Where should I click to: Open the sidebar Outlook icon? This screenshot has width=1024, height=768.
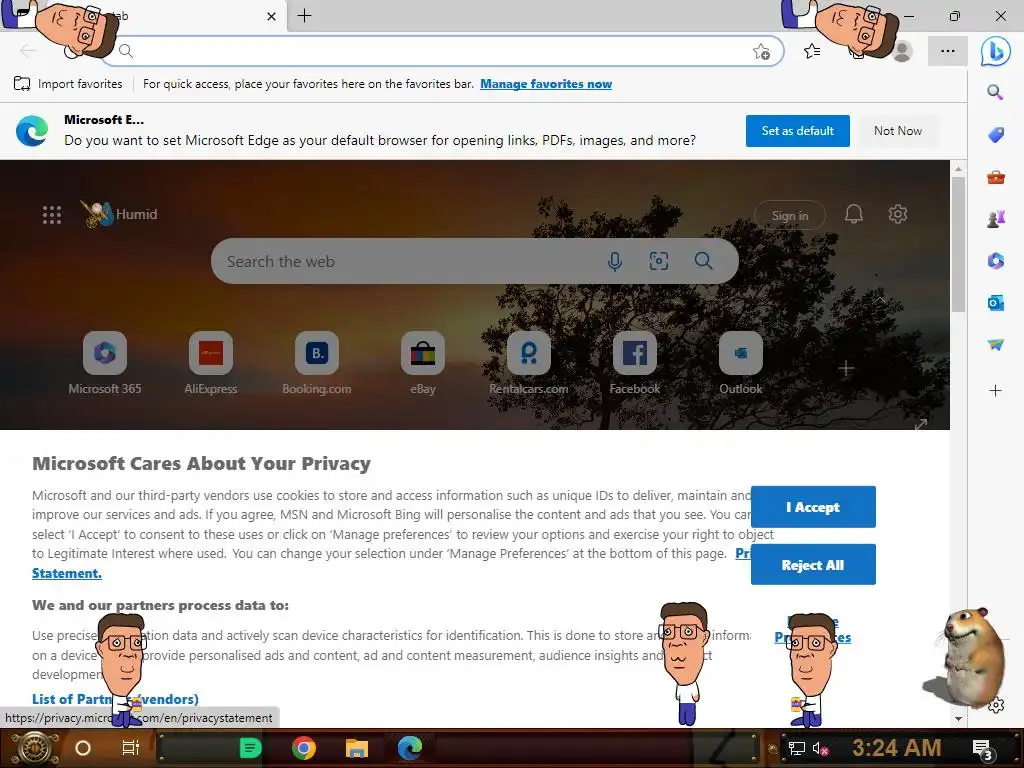pos(995,303)
